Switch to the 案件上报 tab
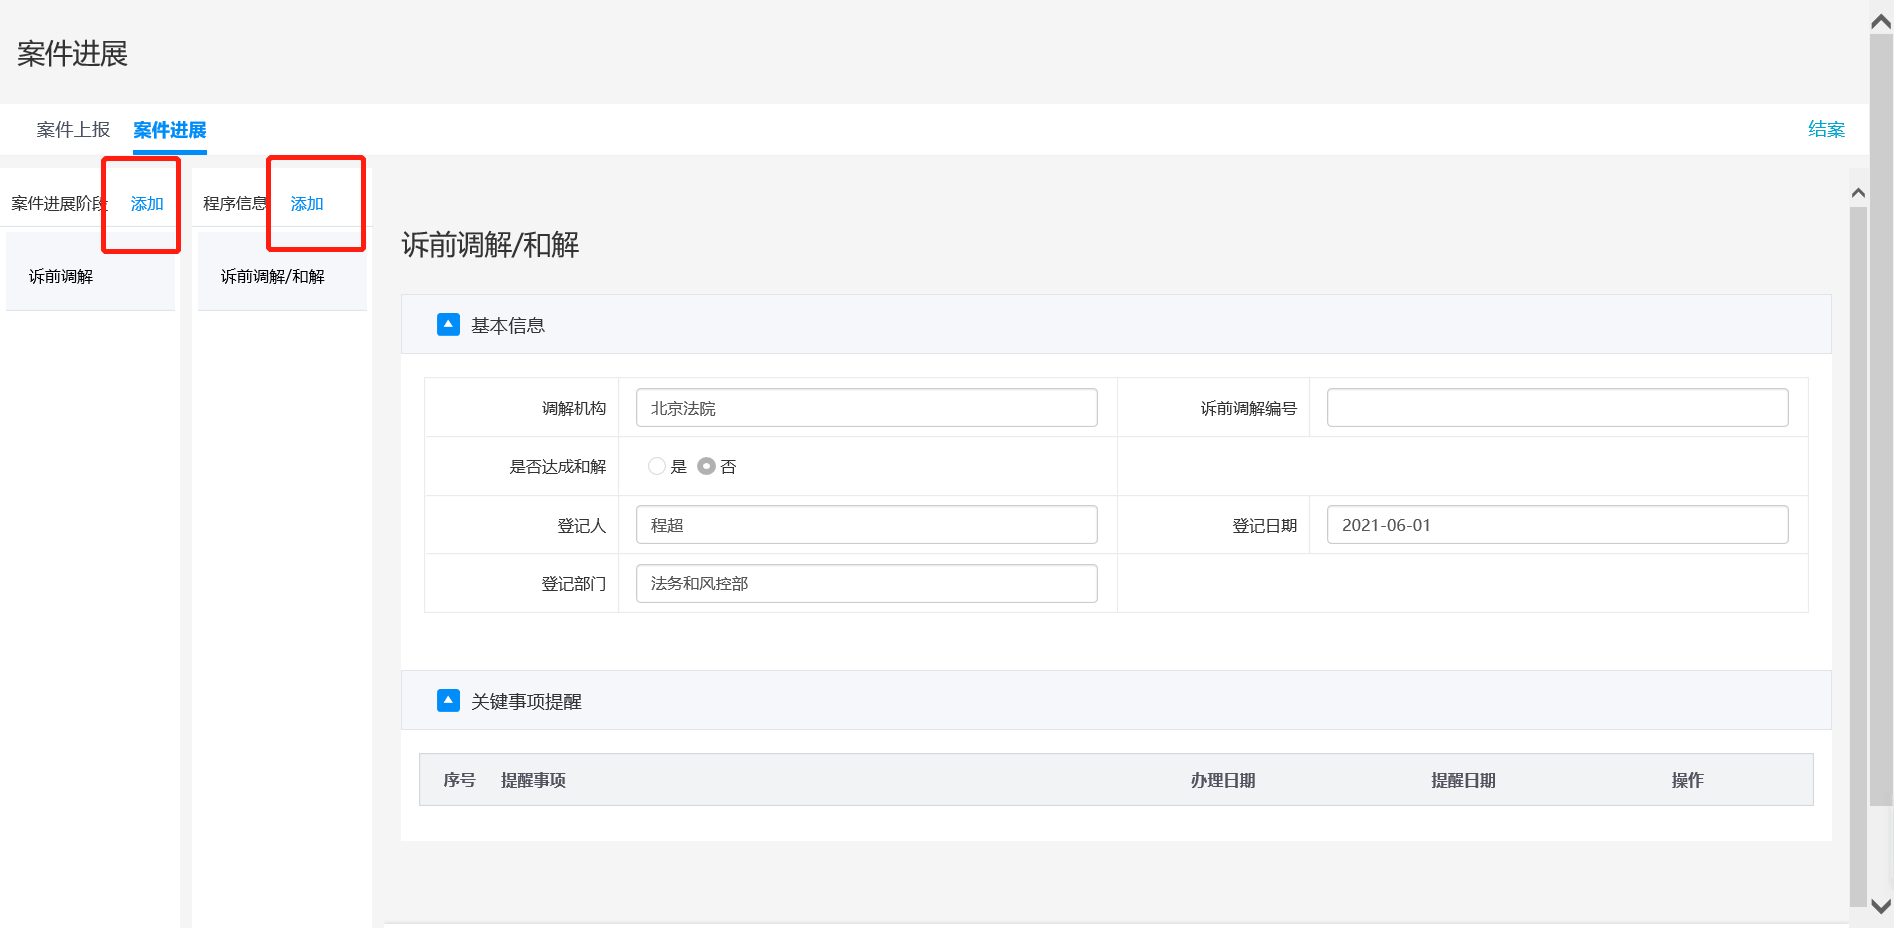Viewport: 1894px width, 928px height. [x=73, y=130]
